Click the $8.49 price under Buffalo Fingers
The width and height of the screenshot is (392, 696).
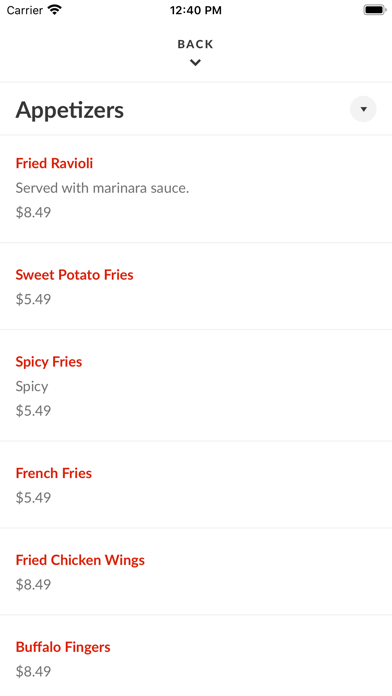pyautogui.click(x=33, y=672)
